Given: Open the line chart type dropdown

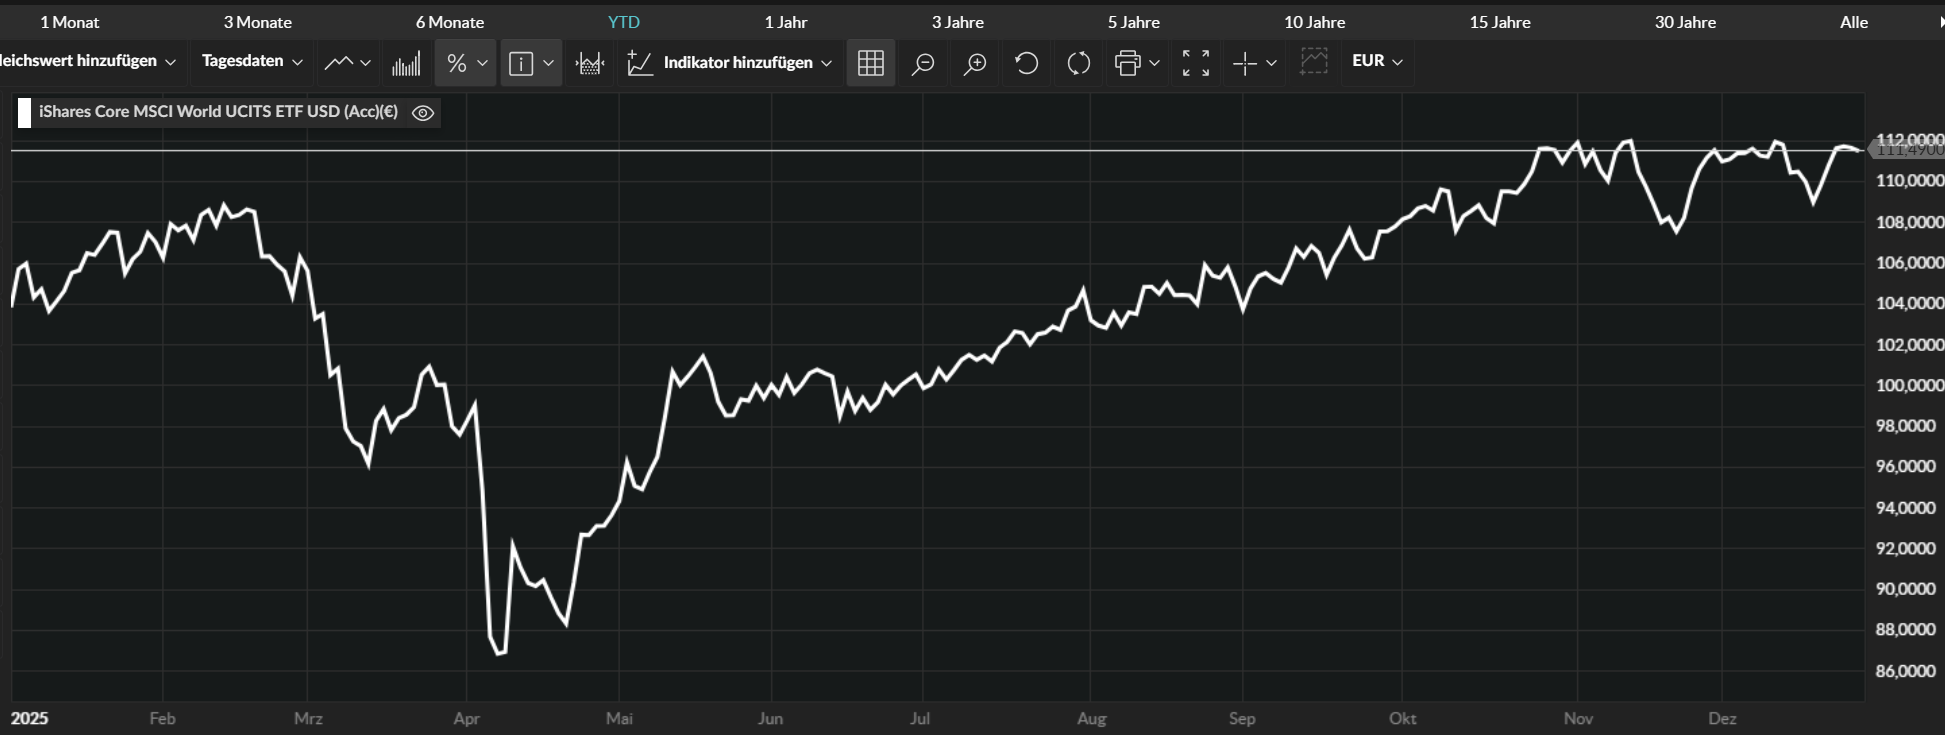Looking at the screenshot, I should click(x=347, y=63).
